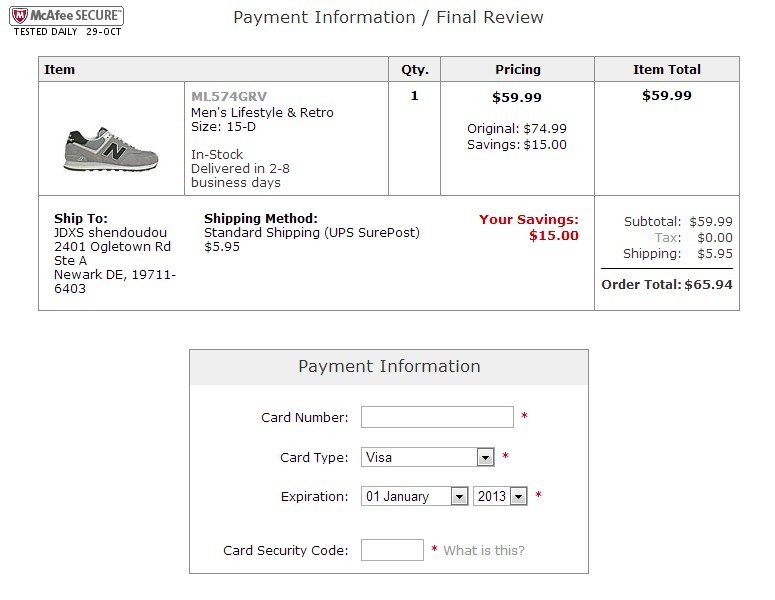
Task: Click the ML574GRV product code link
Action: click(x=229, y=96)
